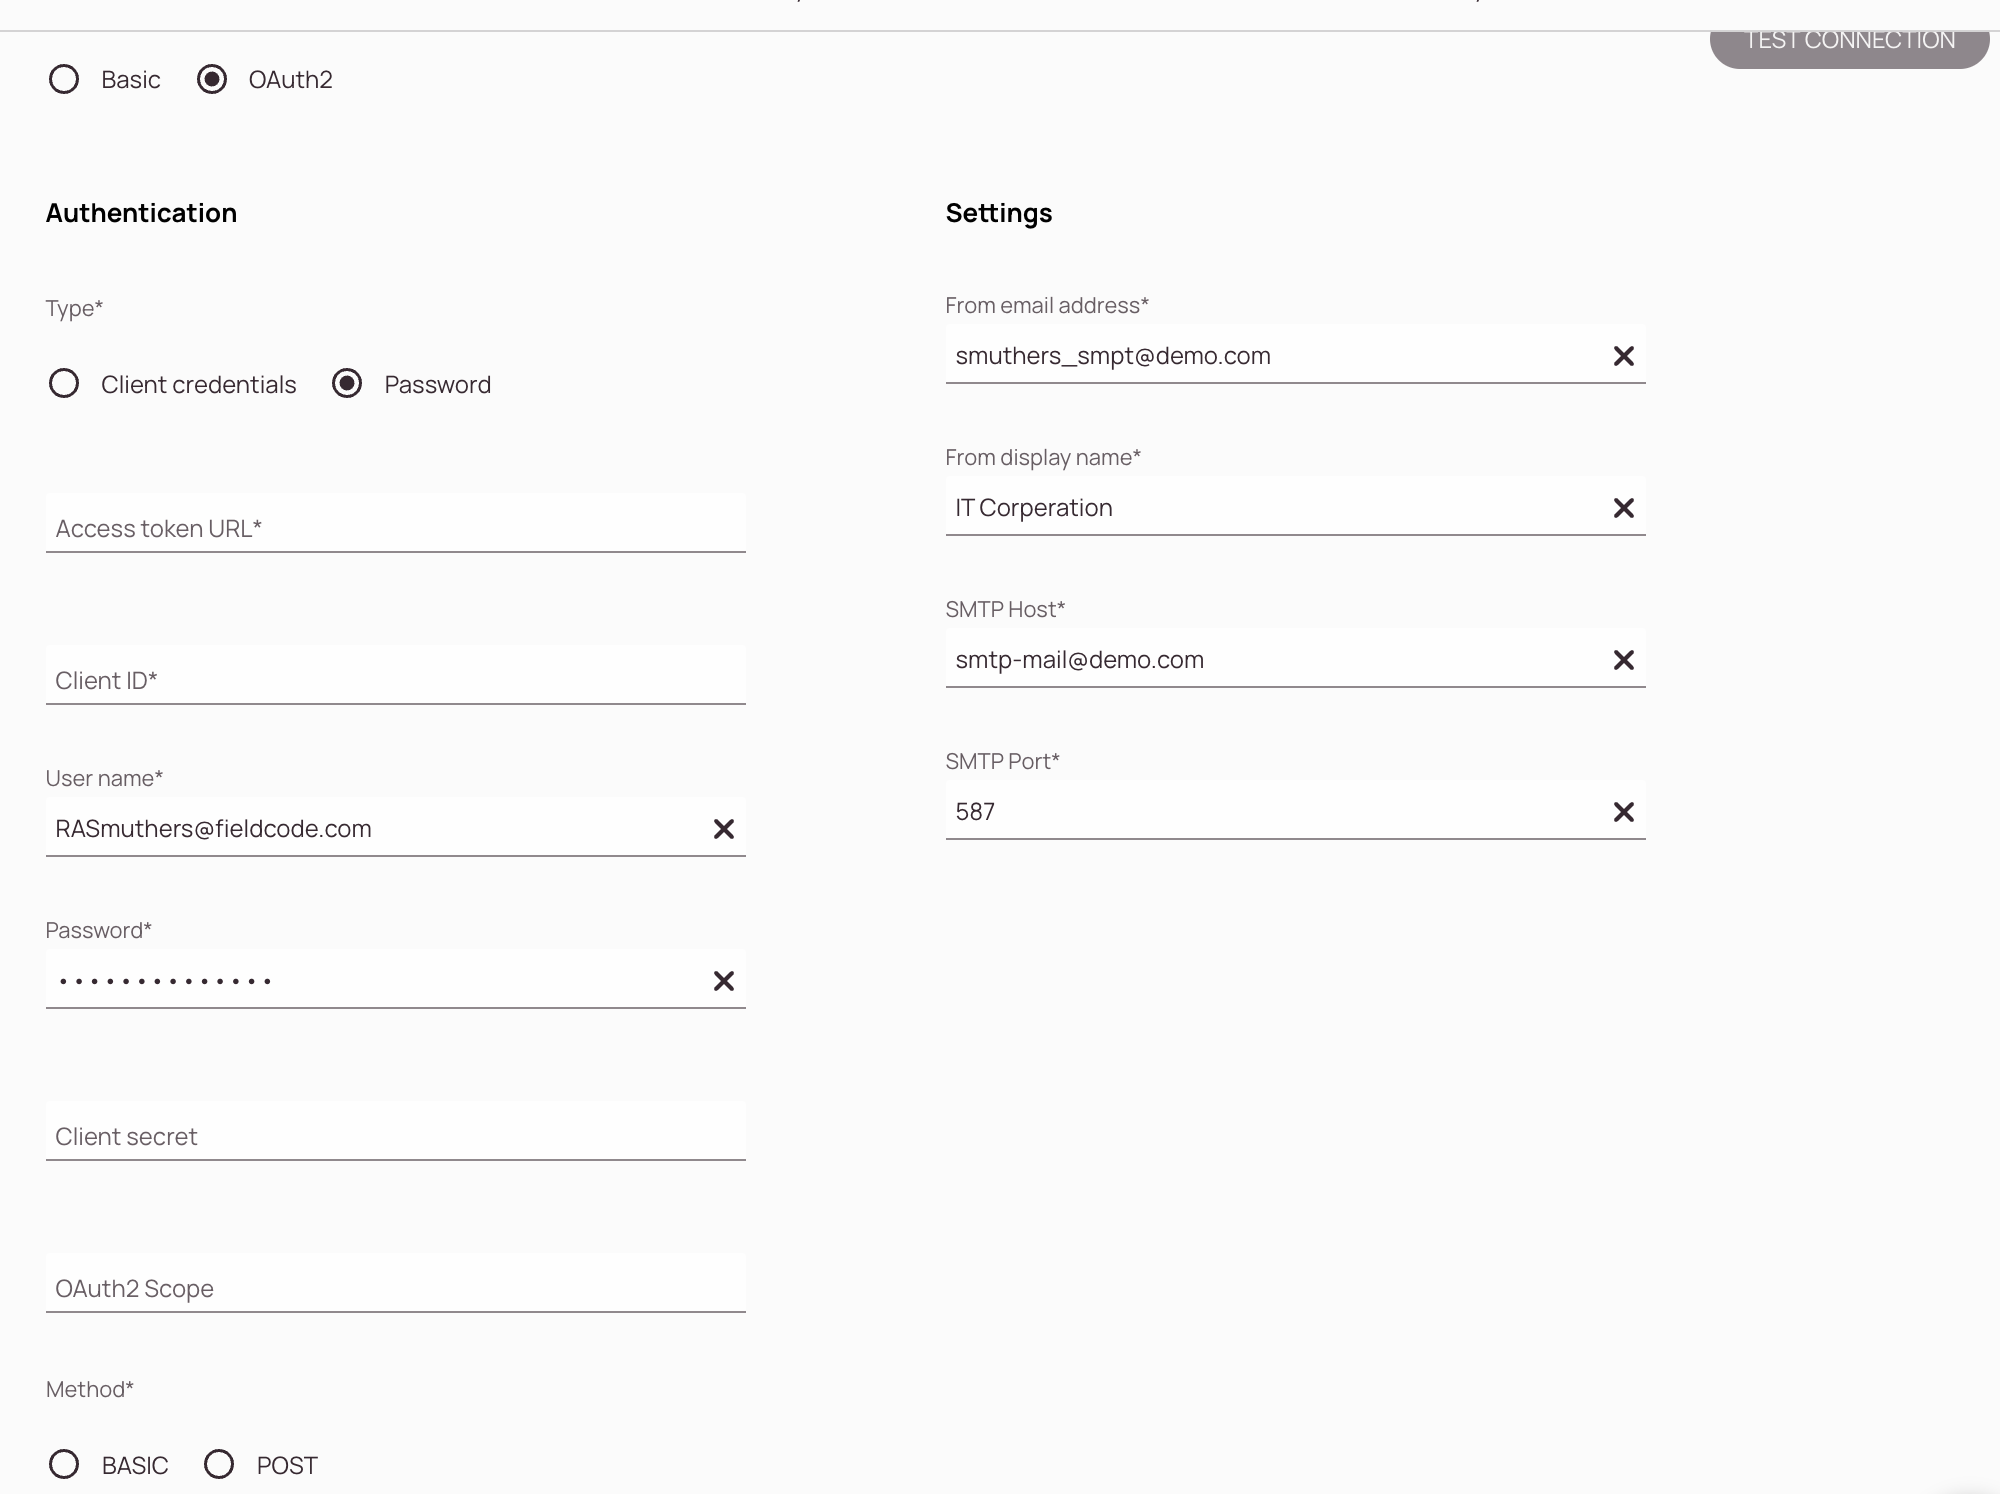Click the Settings heading
This screenshot has height=1494, width=2000.
999,213
